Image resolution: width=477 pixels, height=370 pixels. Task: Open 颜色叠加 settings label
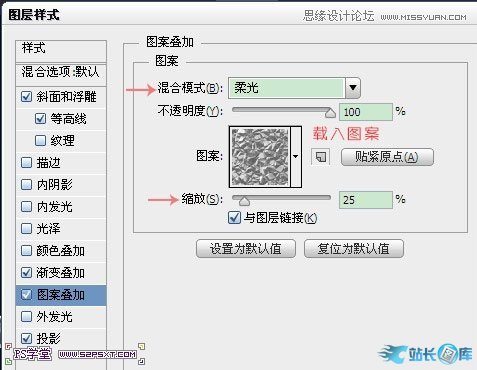tap(61, 250)
